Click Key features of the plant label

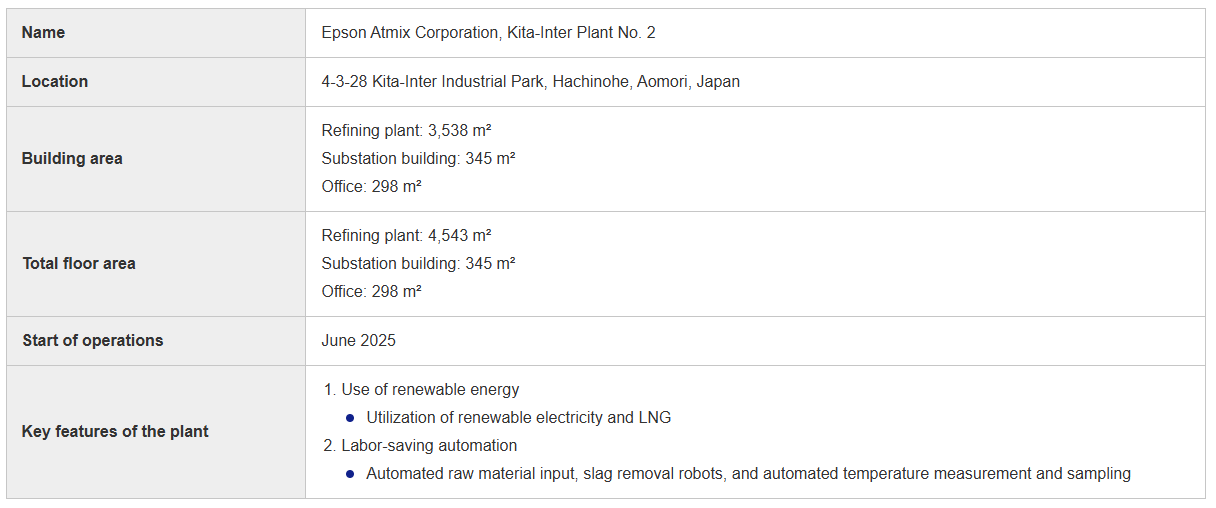(x=115, y=432)
